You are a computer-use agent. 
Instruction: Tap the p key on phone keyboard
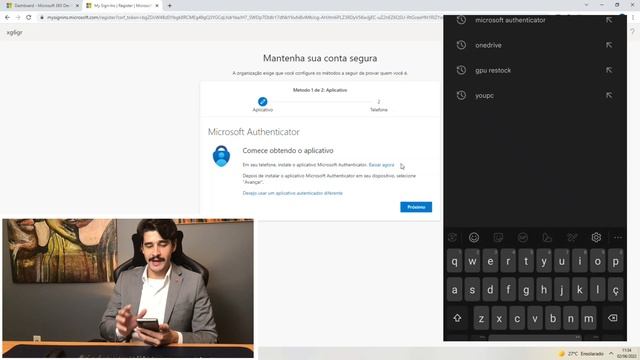coord(616,261)
